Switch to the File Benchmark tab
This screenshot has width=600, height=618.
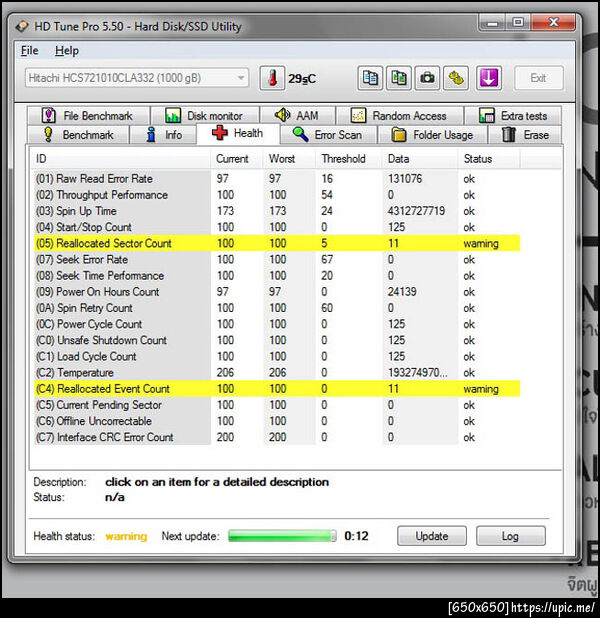(88, 115)
